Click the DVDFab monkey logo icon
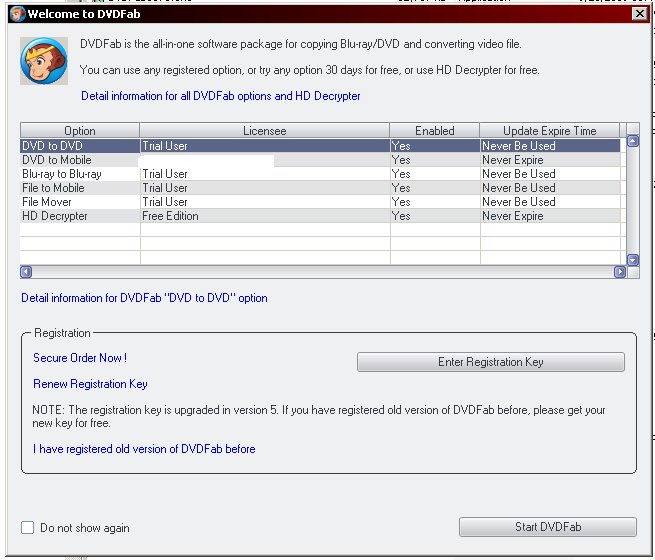The width and height of the screenshot is (655, 560). (x=44, y=63)
